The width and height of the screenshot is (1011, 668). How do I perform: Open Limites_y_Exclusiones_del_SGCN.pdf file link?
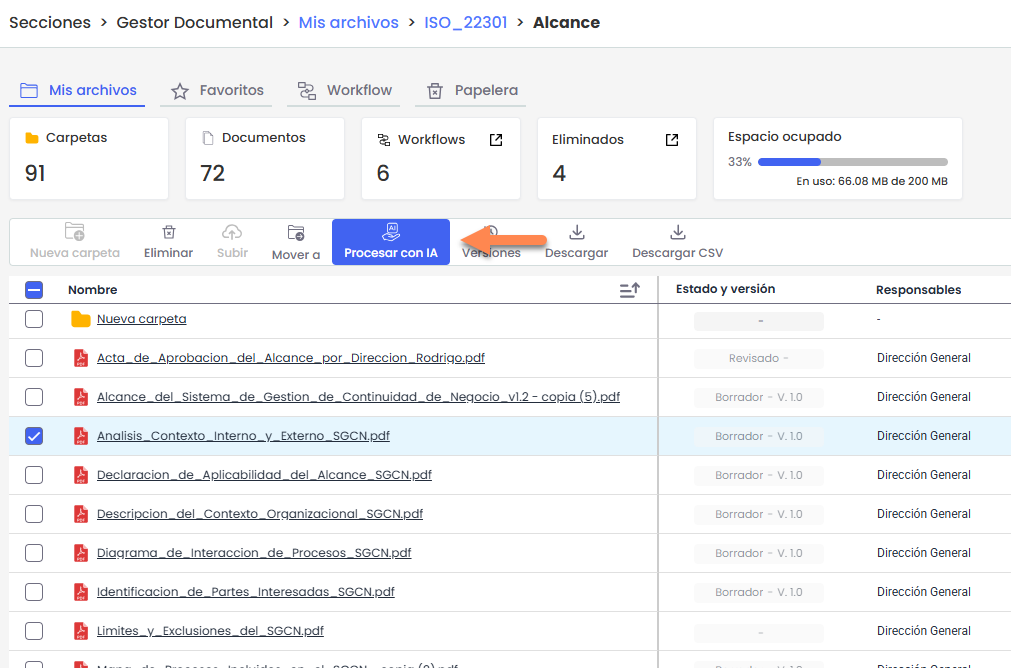(x=210, y=631)
